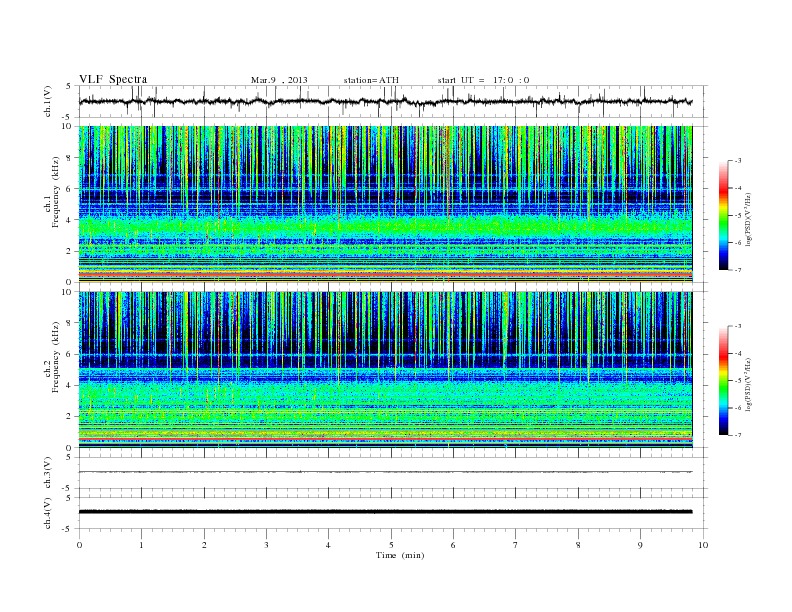792x612 pixels.
Task: Click the "ch.1(V)" axis label
Action: pos(48,102)
